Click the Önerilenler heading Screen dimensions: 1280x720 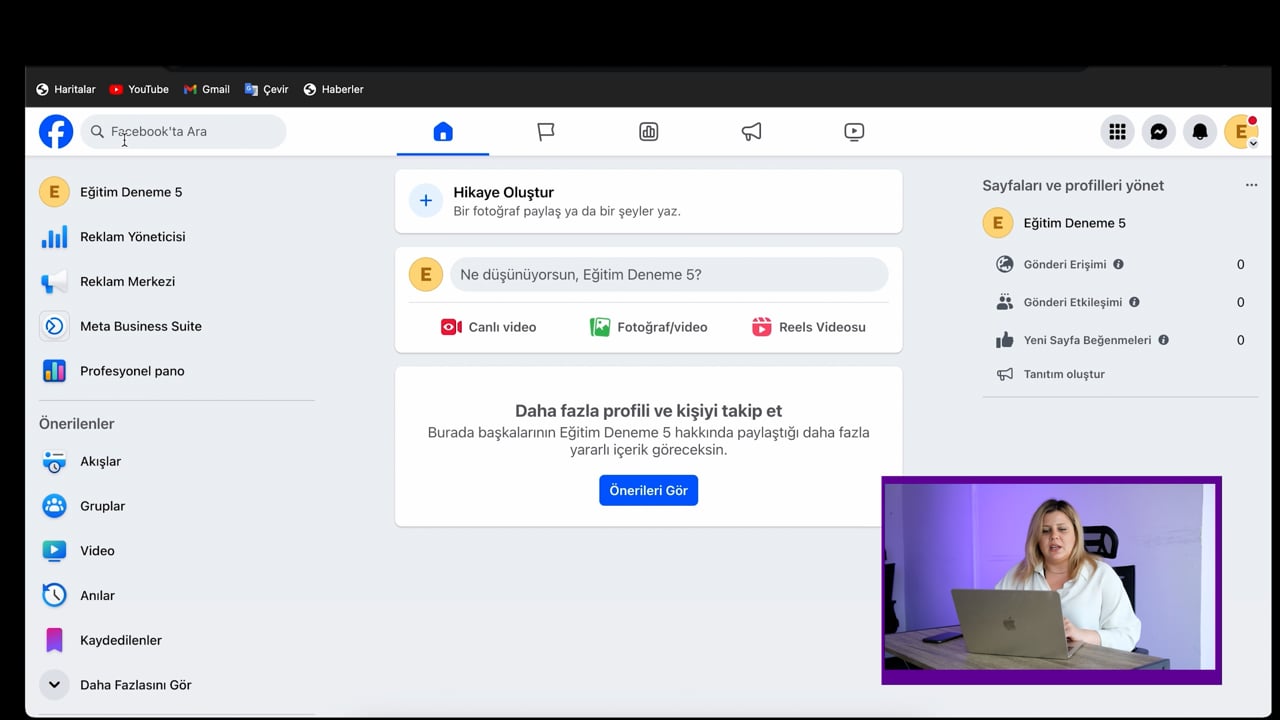coord(77,424)
